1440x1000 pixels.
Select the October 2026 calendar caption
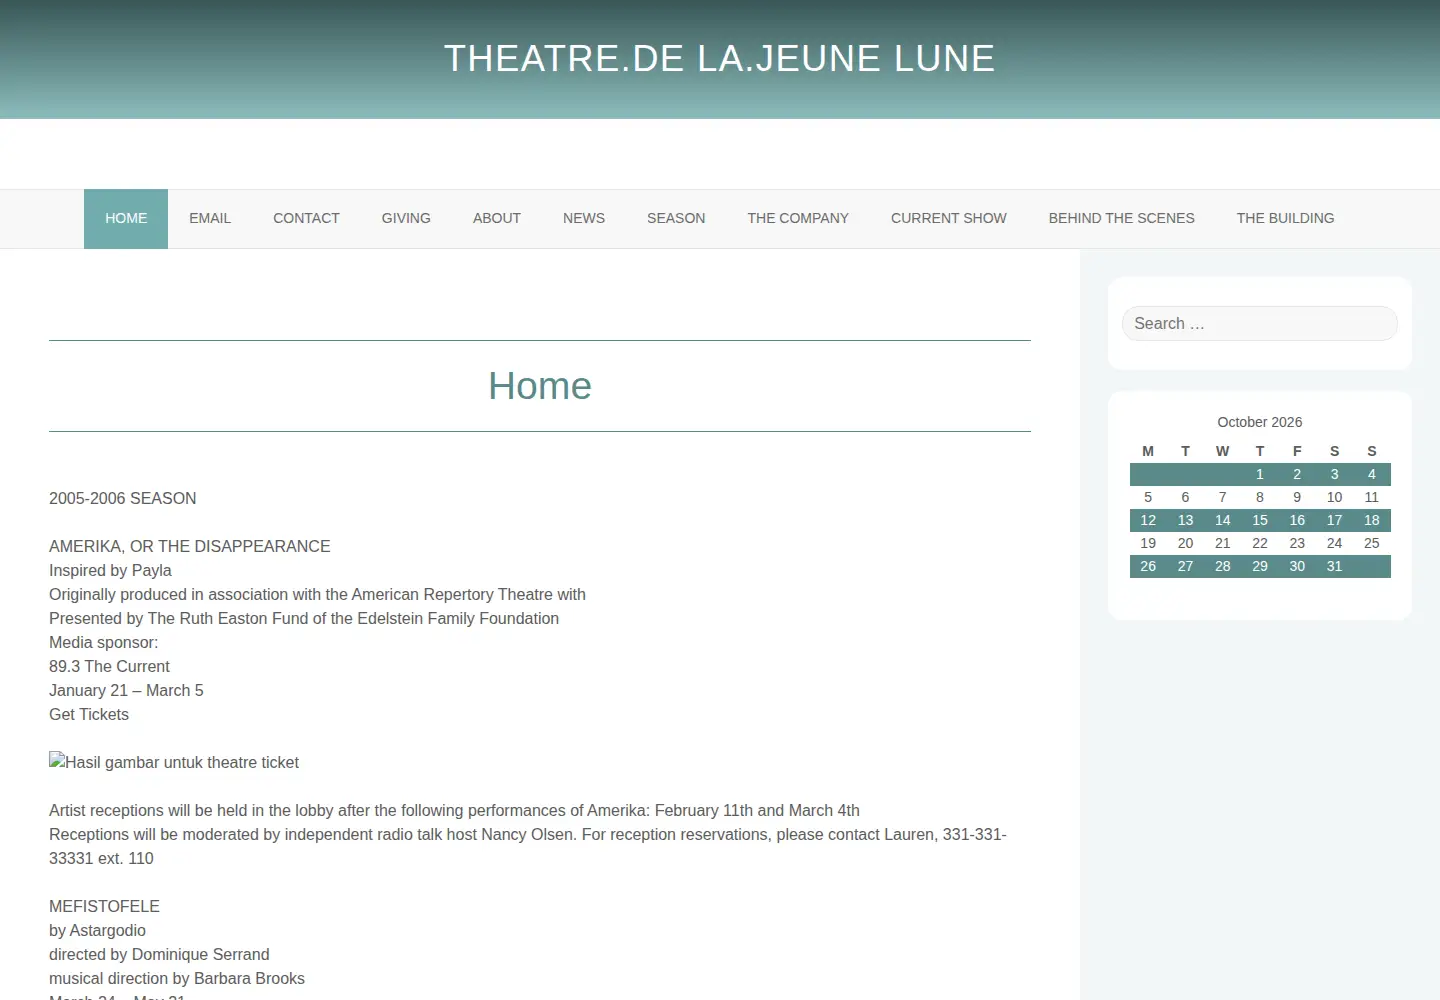pos(1260,422)
